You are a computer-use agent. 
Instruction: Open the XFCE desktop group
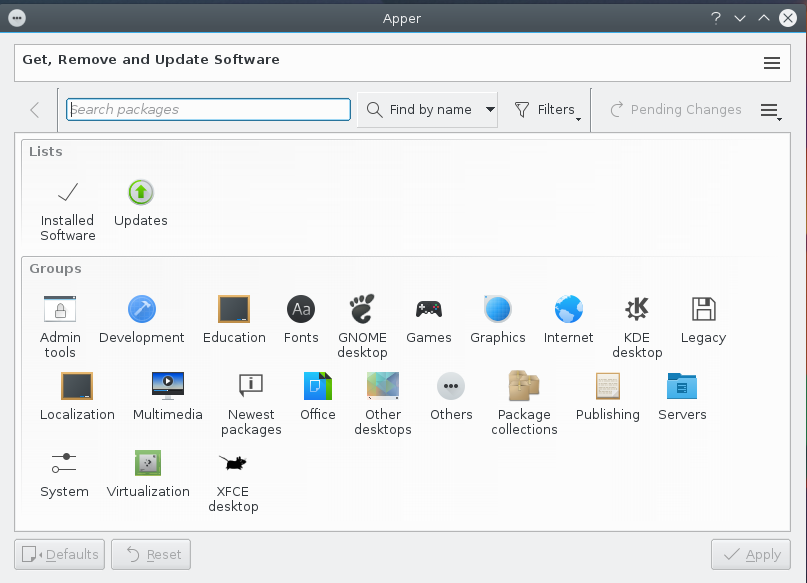233,480
